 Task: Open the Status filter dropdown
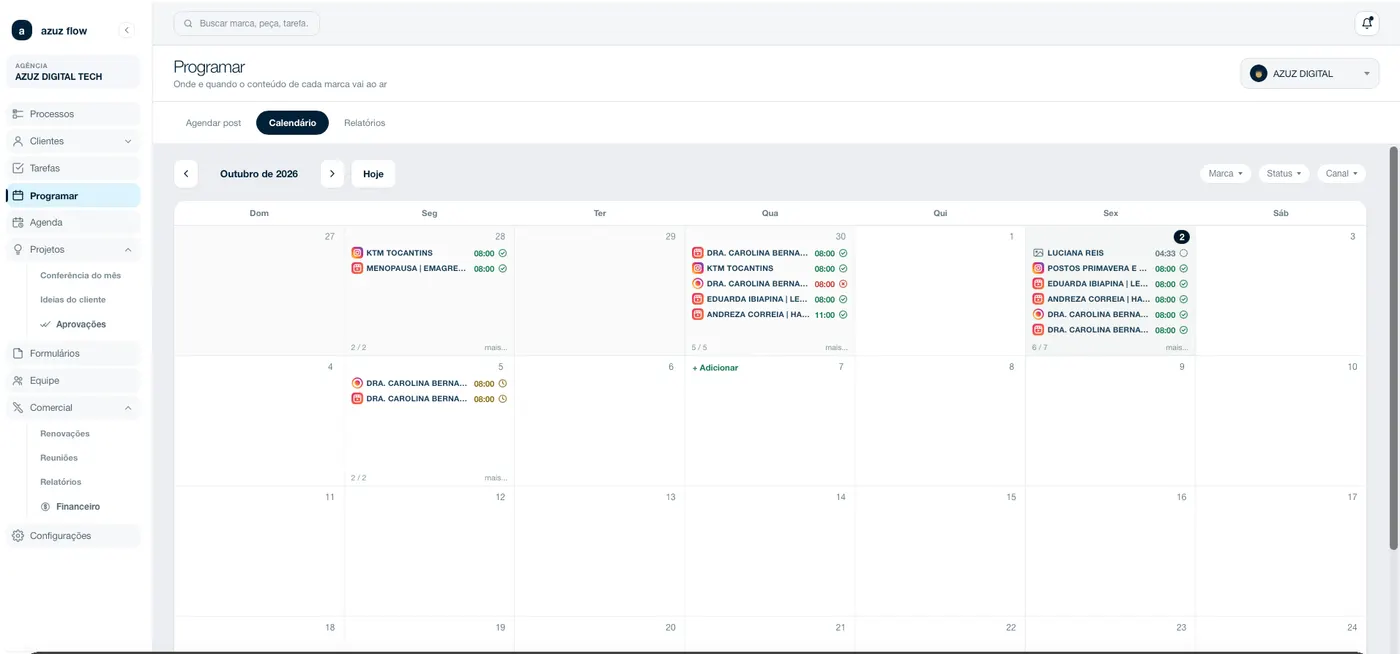coord(1284,174)
